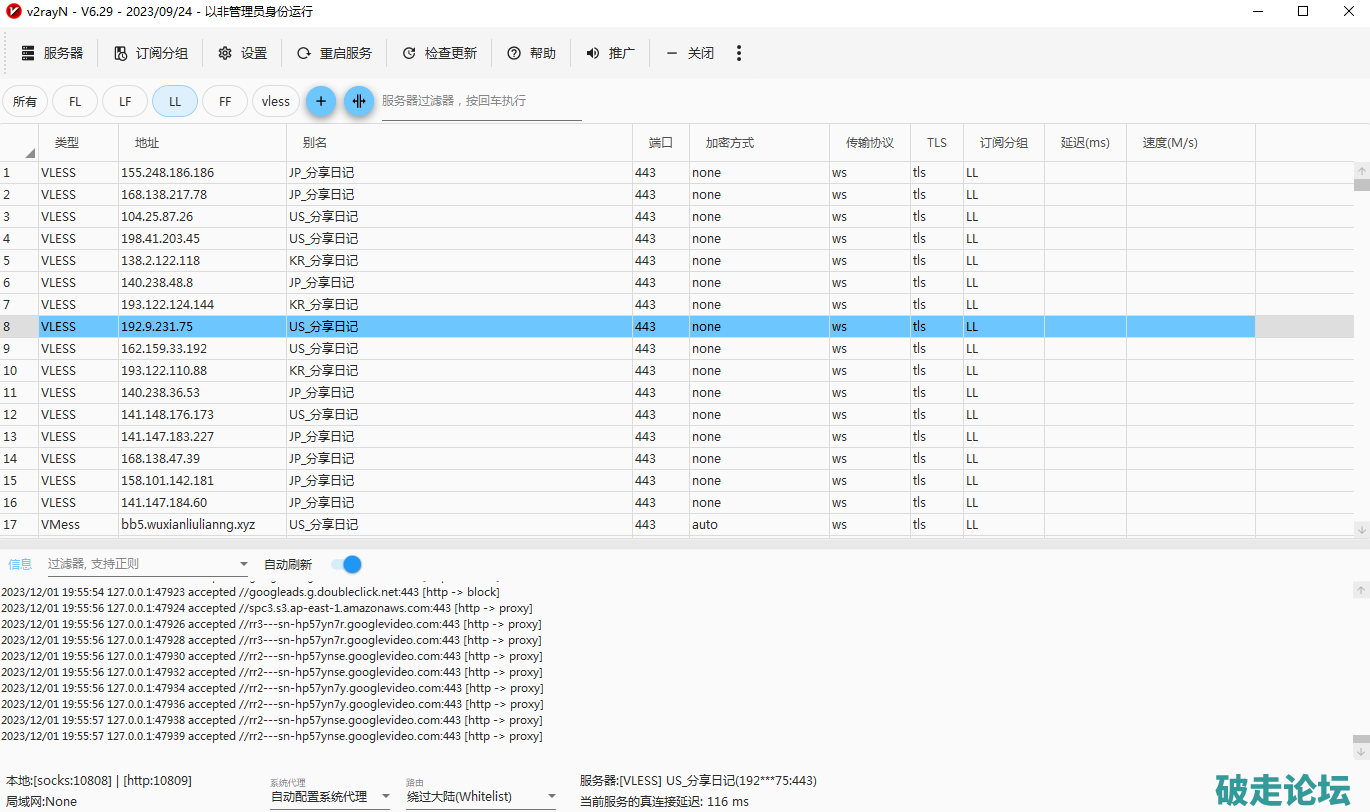Click the blue auto column width button
Image resolution: width=1370 pixels, height=812 pixels.
coord(359,101)
